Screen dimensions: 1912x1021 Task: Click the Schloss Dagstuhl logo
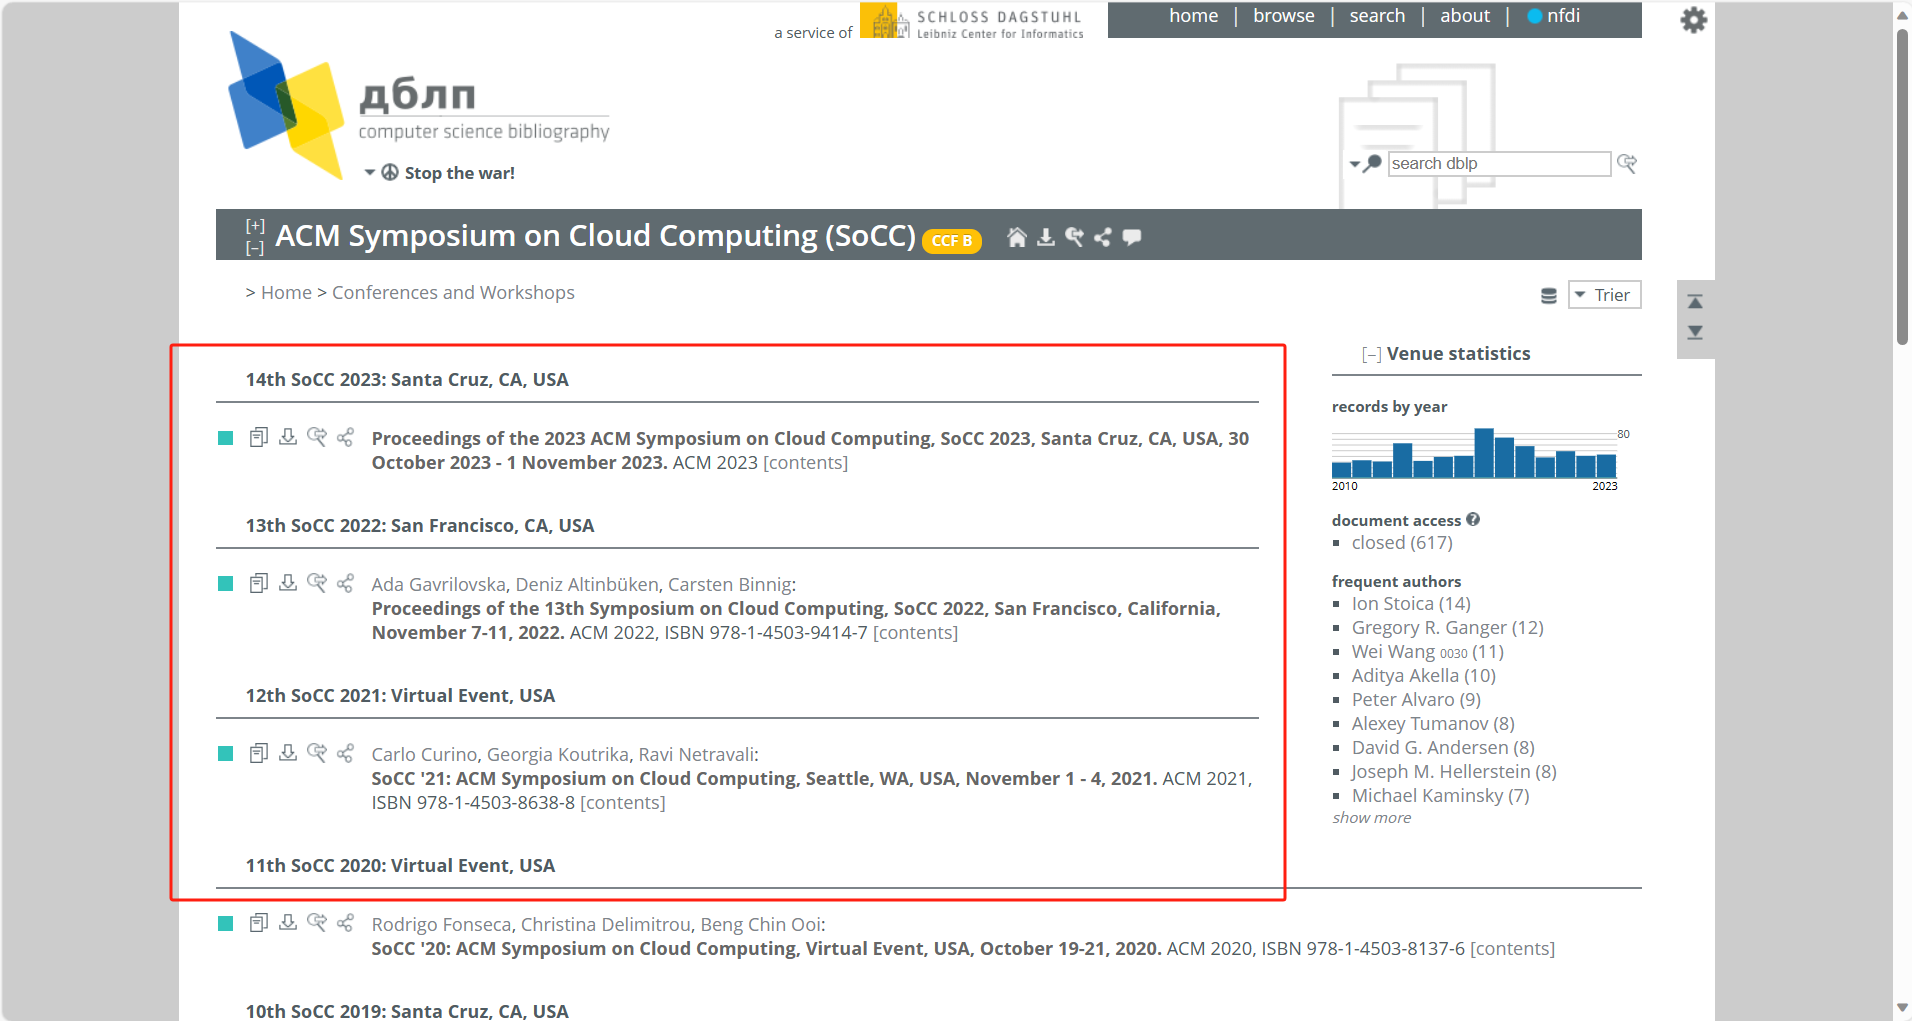972,21
